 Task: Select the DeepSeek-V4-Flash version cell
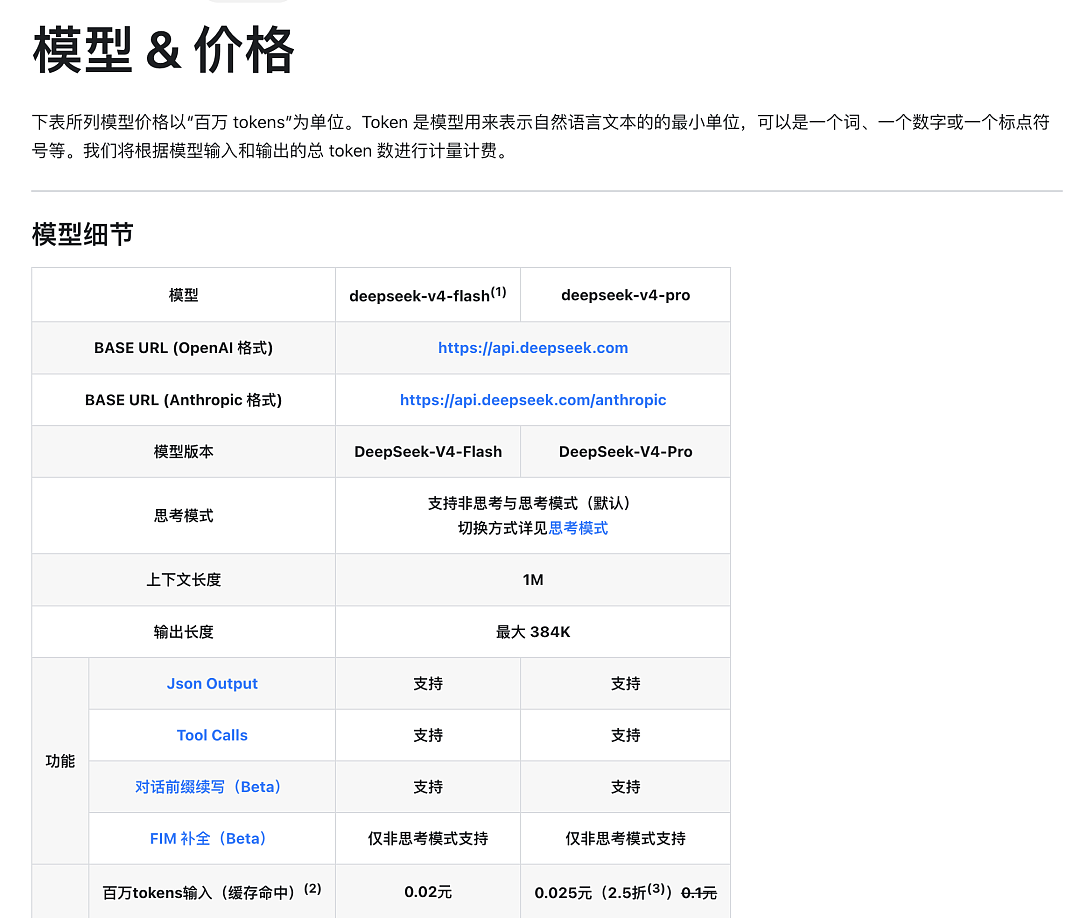[x=428, y=452]
